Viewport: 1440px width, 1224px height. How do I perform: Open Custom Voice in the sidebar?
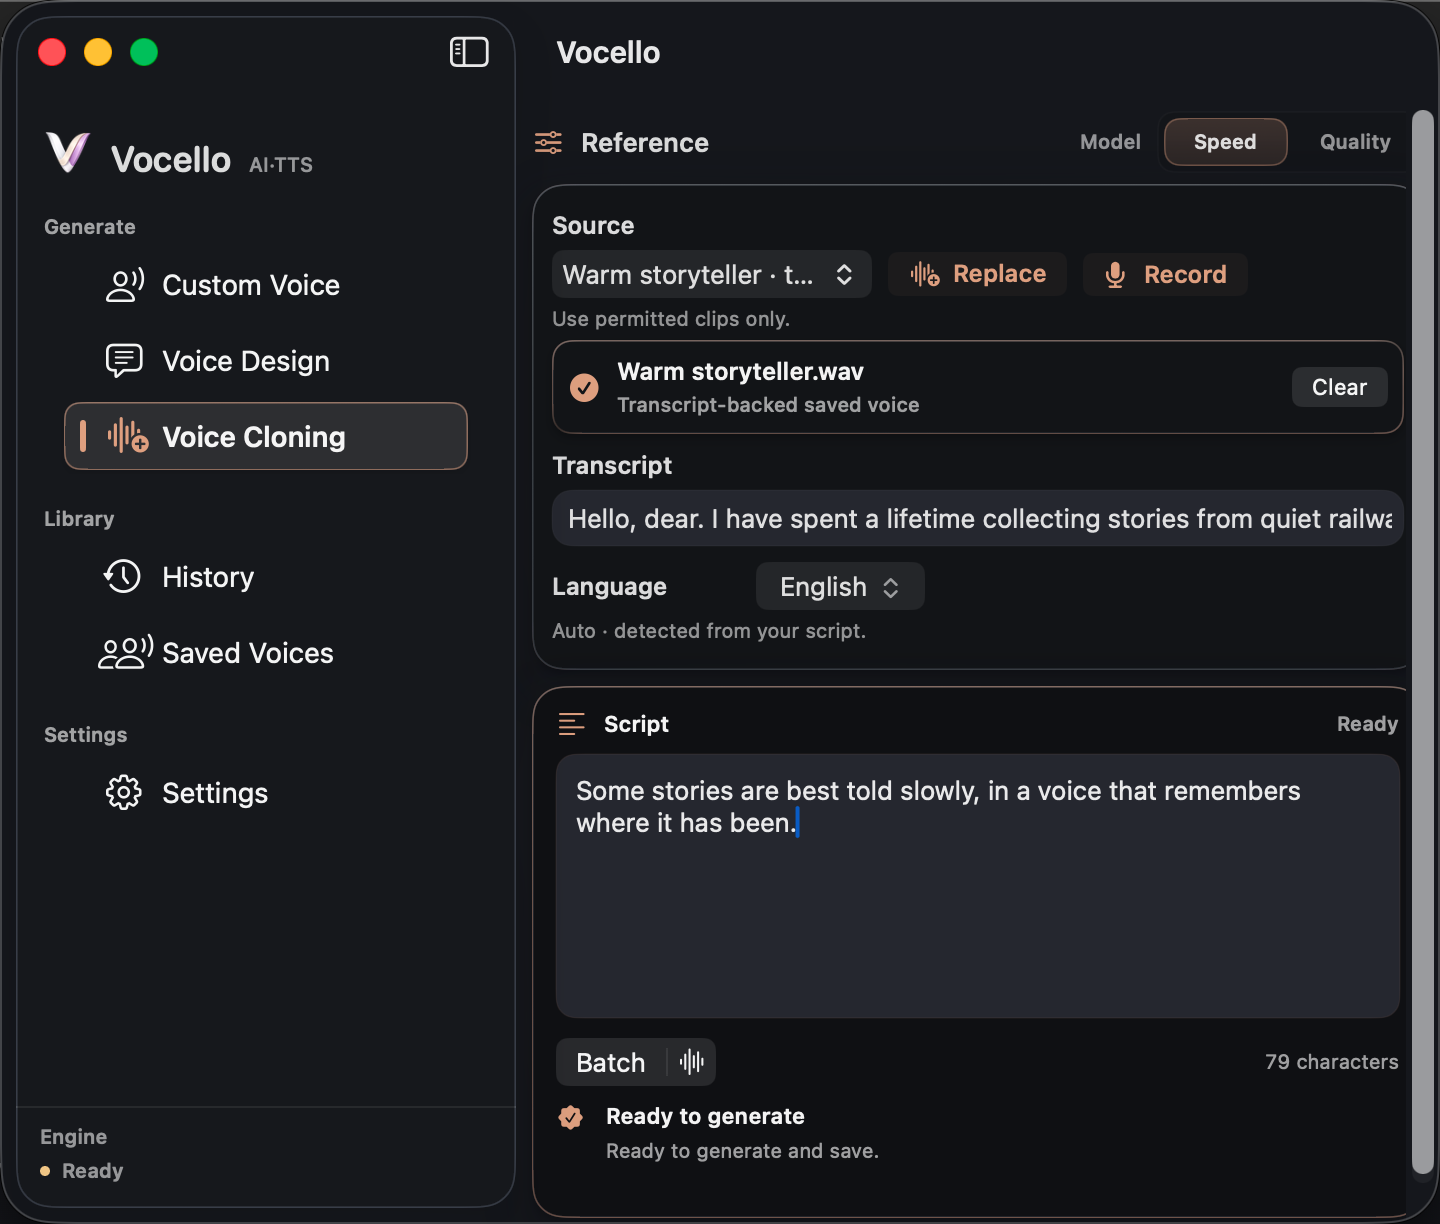click(x=266, y=285)
